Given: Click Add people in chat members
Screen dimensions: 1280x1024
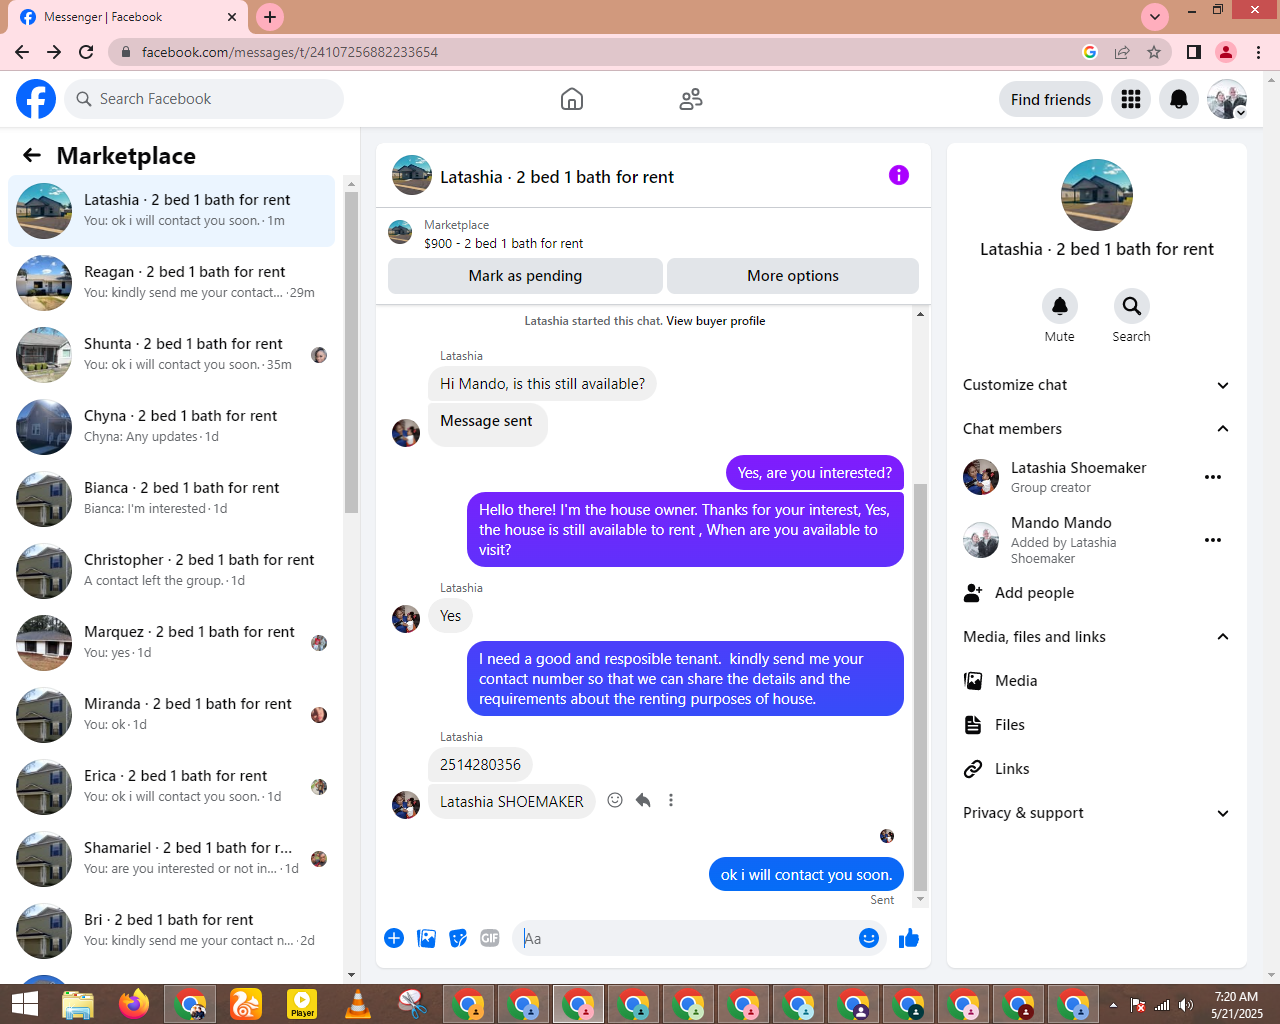Looking at the screenshot, I should click(x=1097, y=593).
